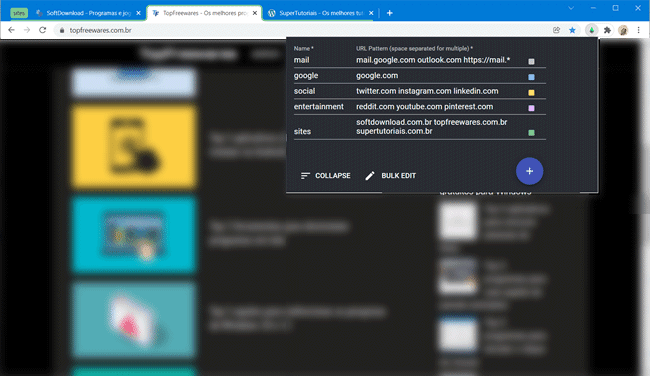Open the tab search chevron
This screenshot has height=376, width=650.
571,8
